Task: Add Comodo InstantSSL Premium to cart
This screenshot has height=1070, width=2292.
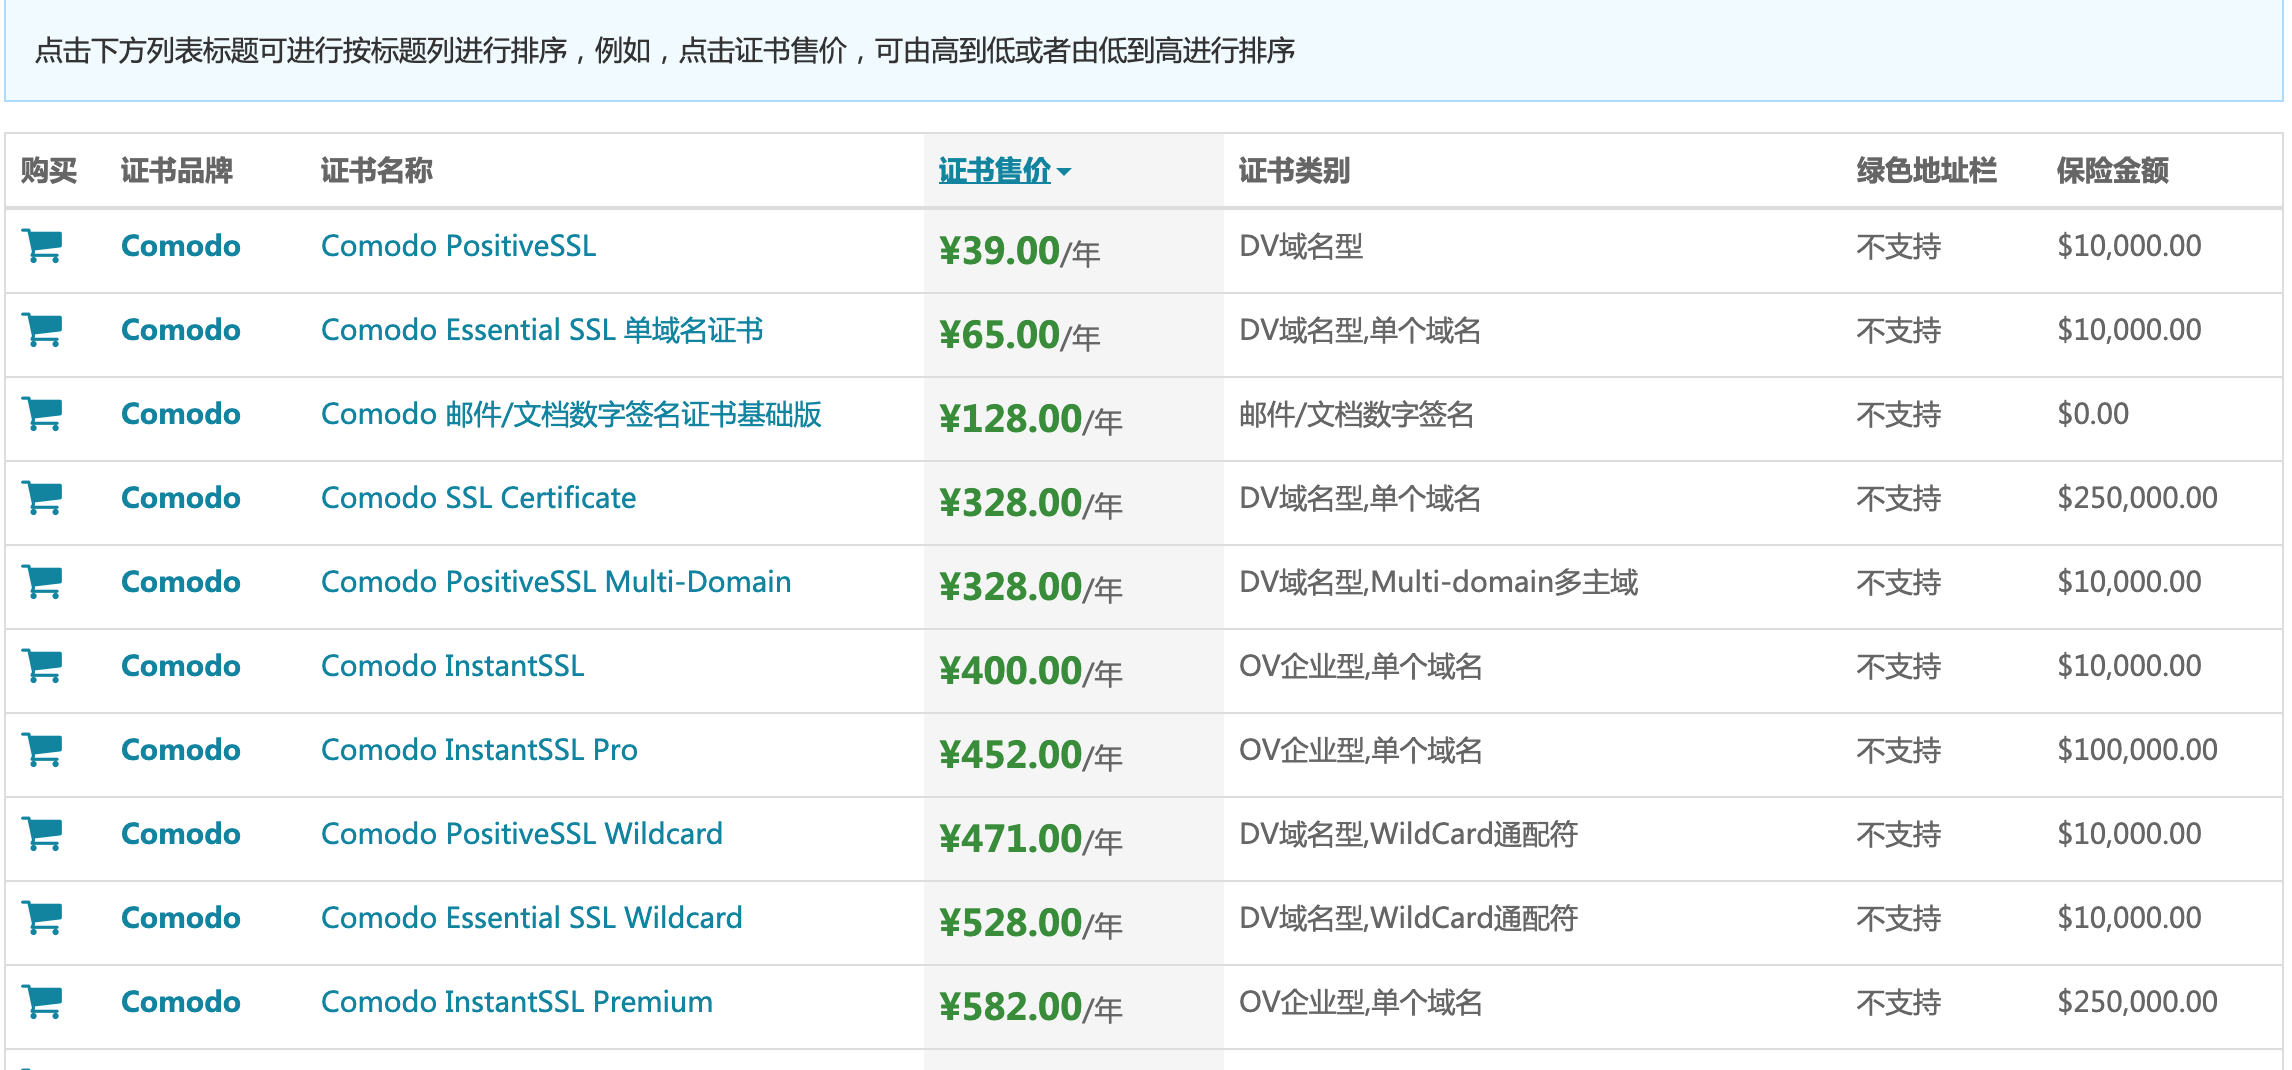Action: [43, 1002]
